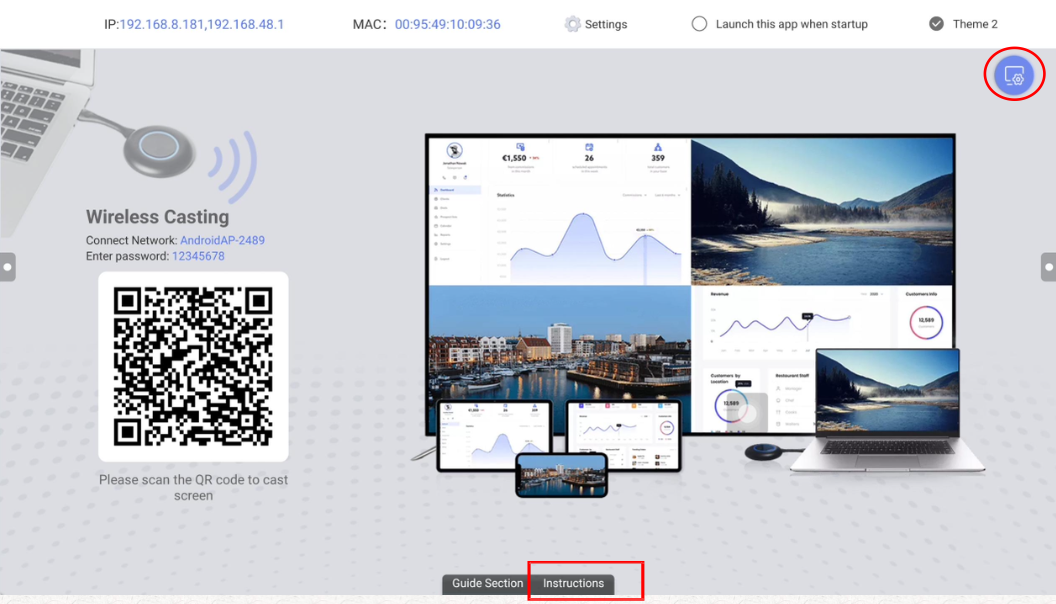
Task: Click the left edge side handle
Action: (7, 267)
